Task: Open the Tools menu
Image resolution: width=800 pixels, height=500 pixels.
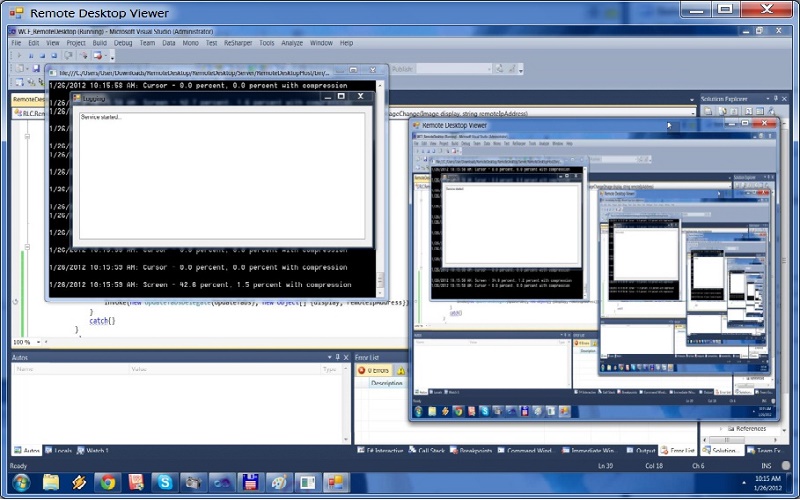Action: [x=266, y=43]
